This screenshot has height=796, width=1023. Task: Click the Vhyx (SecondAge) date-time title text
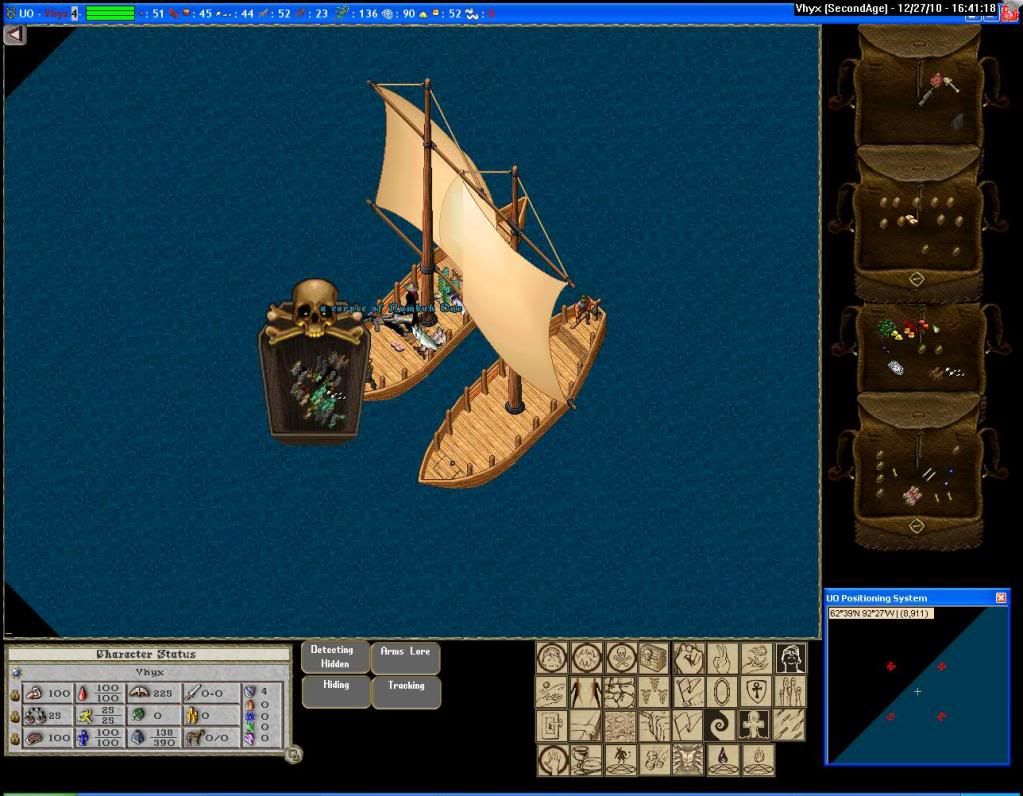click(x=896, y=8)
